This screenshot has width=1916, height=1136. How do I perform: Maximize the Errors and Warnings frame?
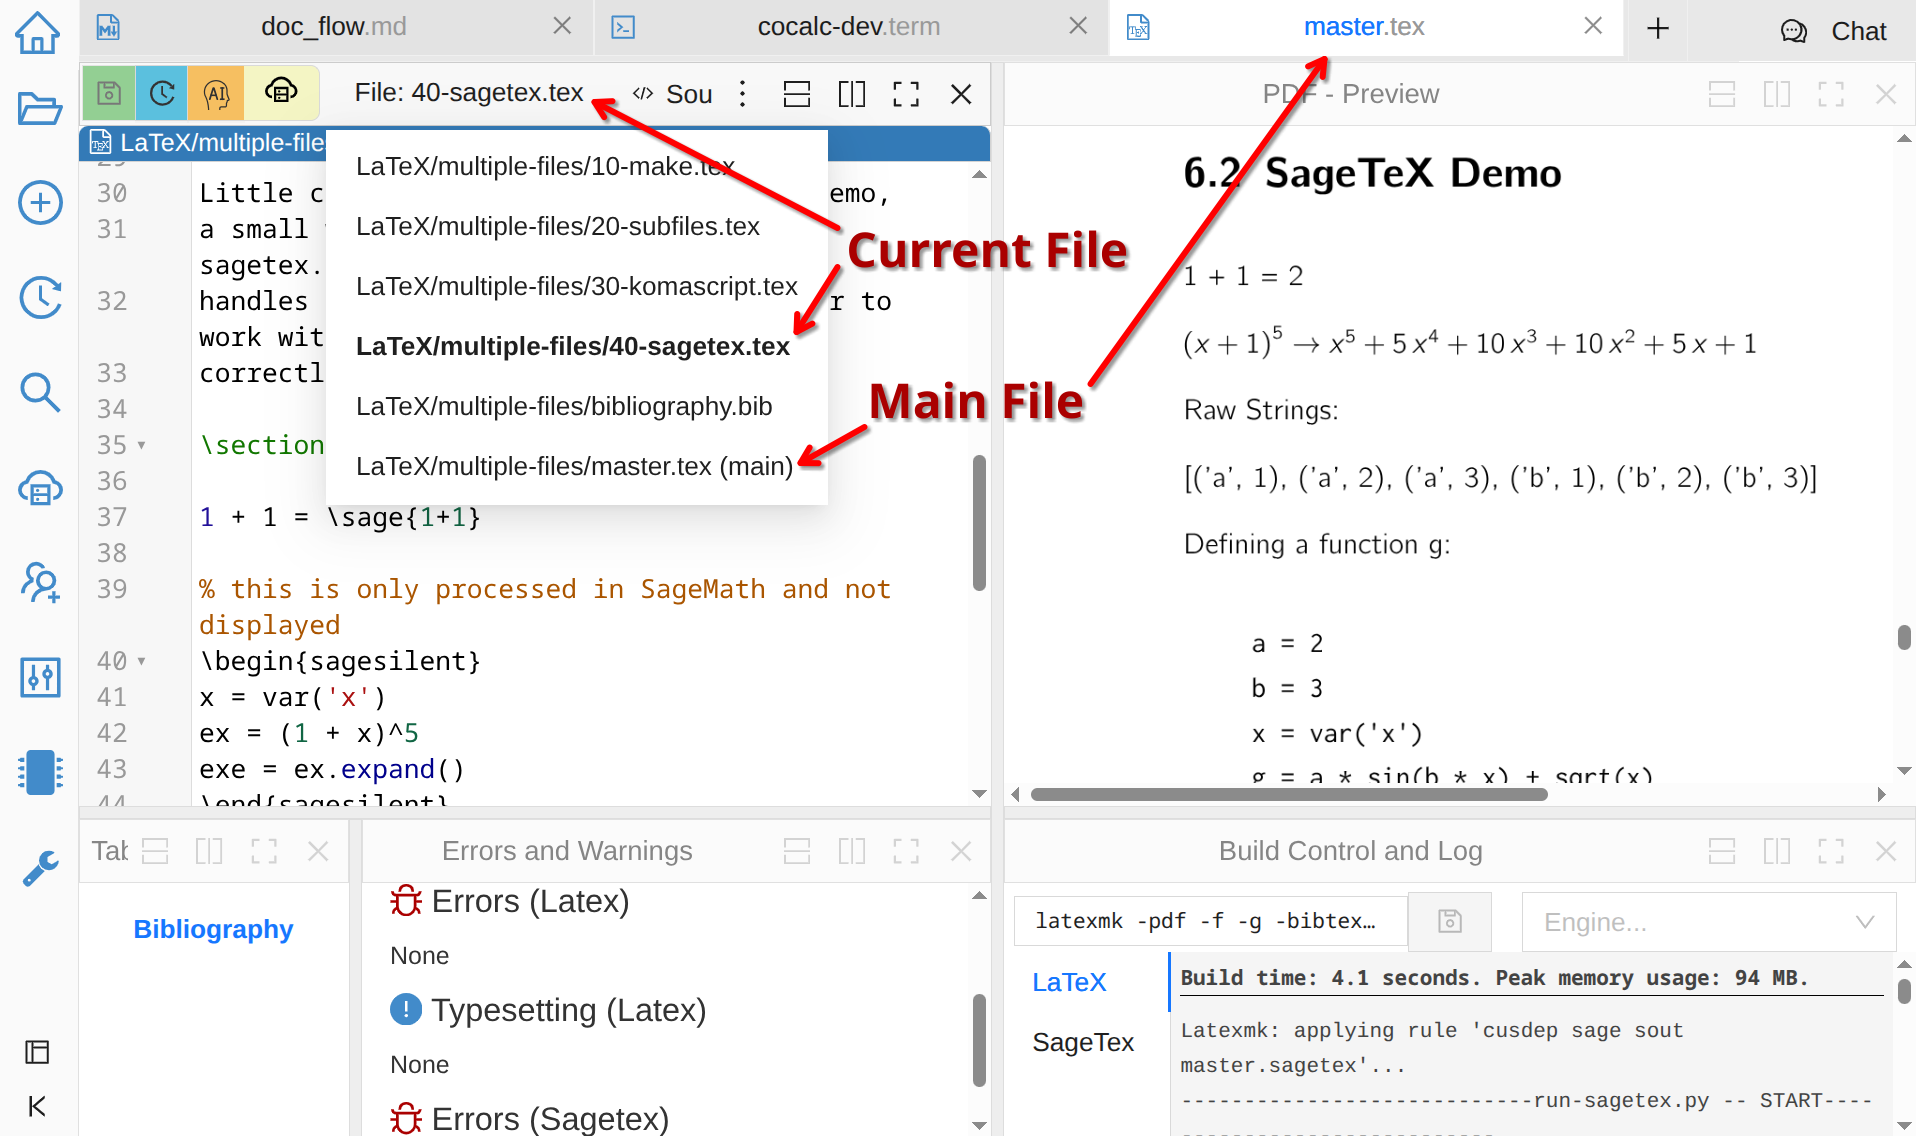click(906, 851)
